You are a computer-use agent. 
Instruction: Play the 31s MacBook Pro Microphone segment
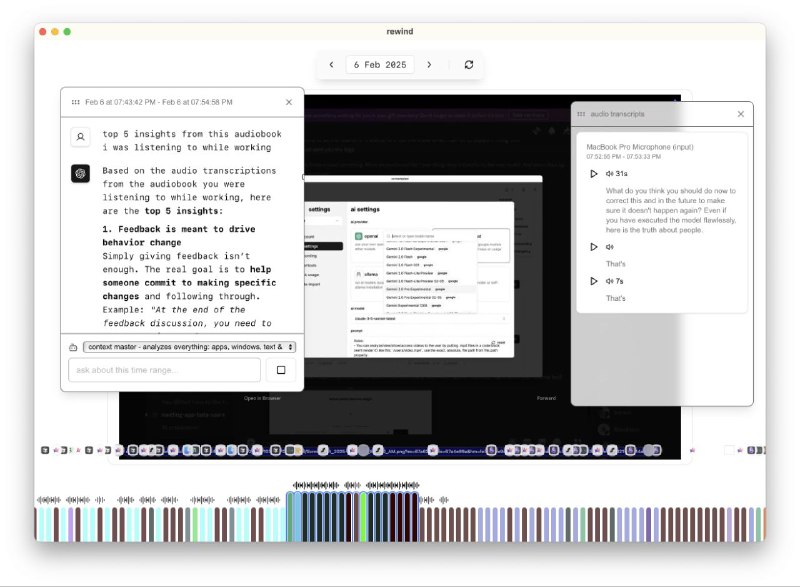(x=594, y=172)
